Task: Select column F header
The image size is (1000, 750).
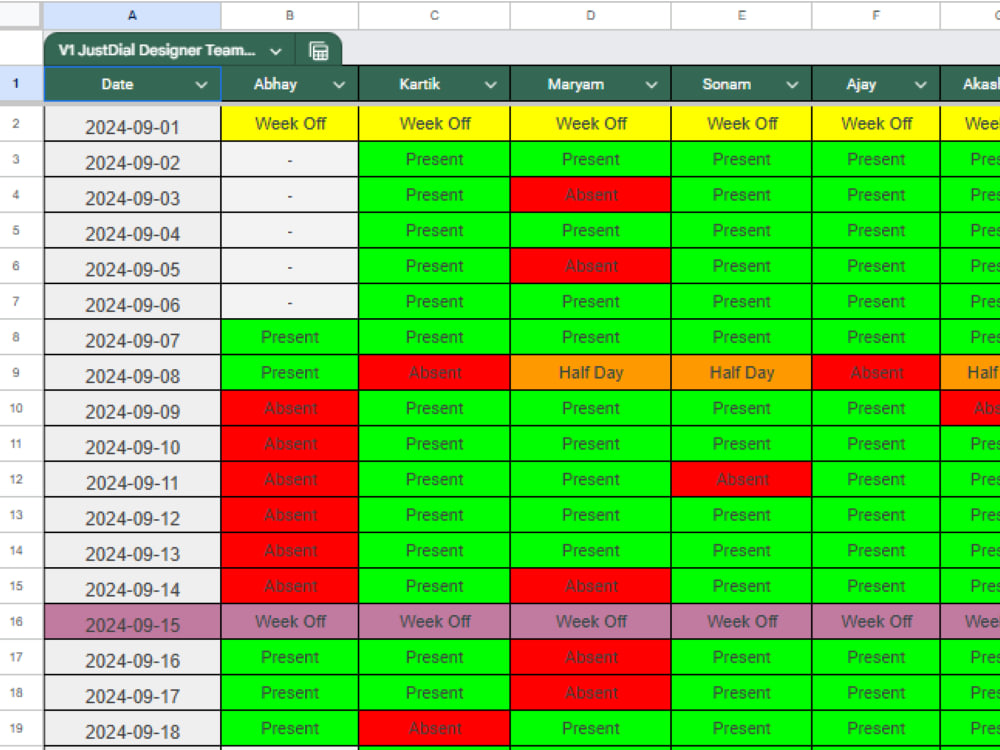Action: click(x=876, y=15)
